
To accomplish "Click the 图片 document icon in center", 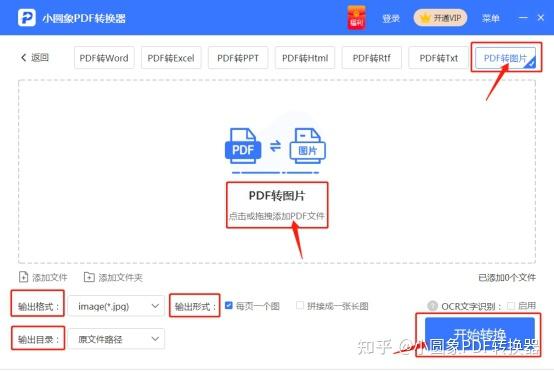I will (307, 146).
